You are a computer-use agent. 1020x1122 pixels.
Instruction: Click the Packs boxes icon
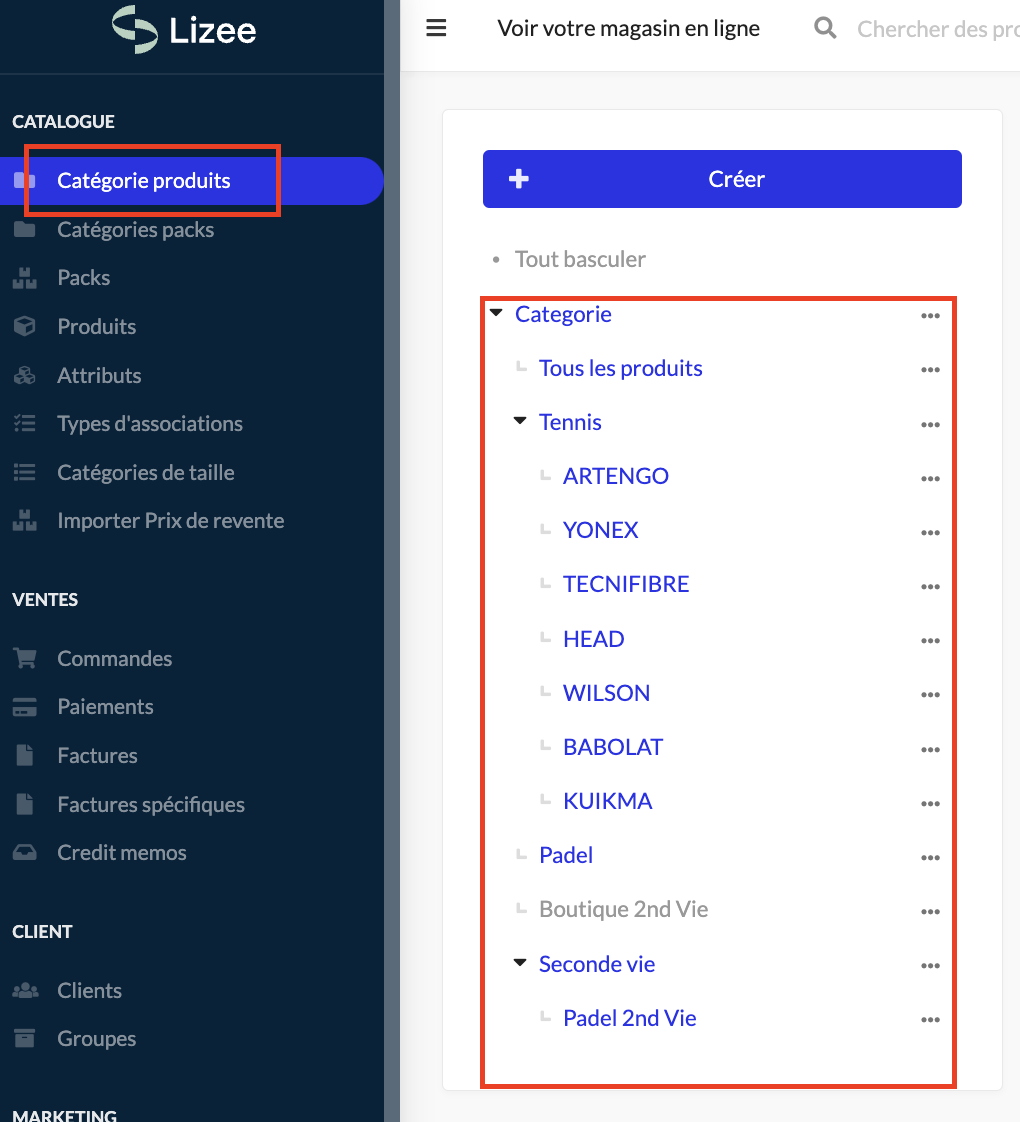point(24,278)
